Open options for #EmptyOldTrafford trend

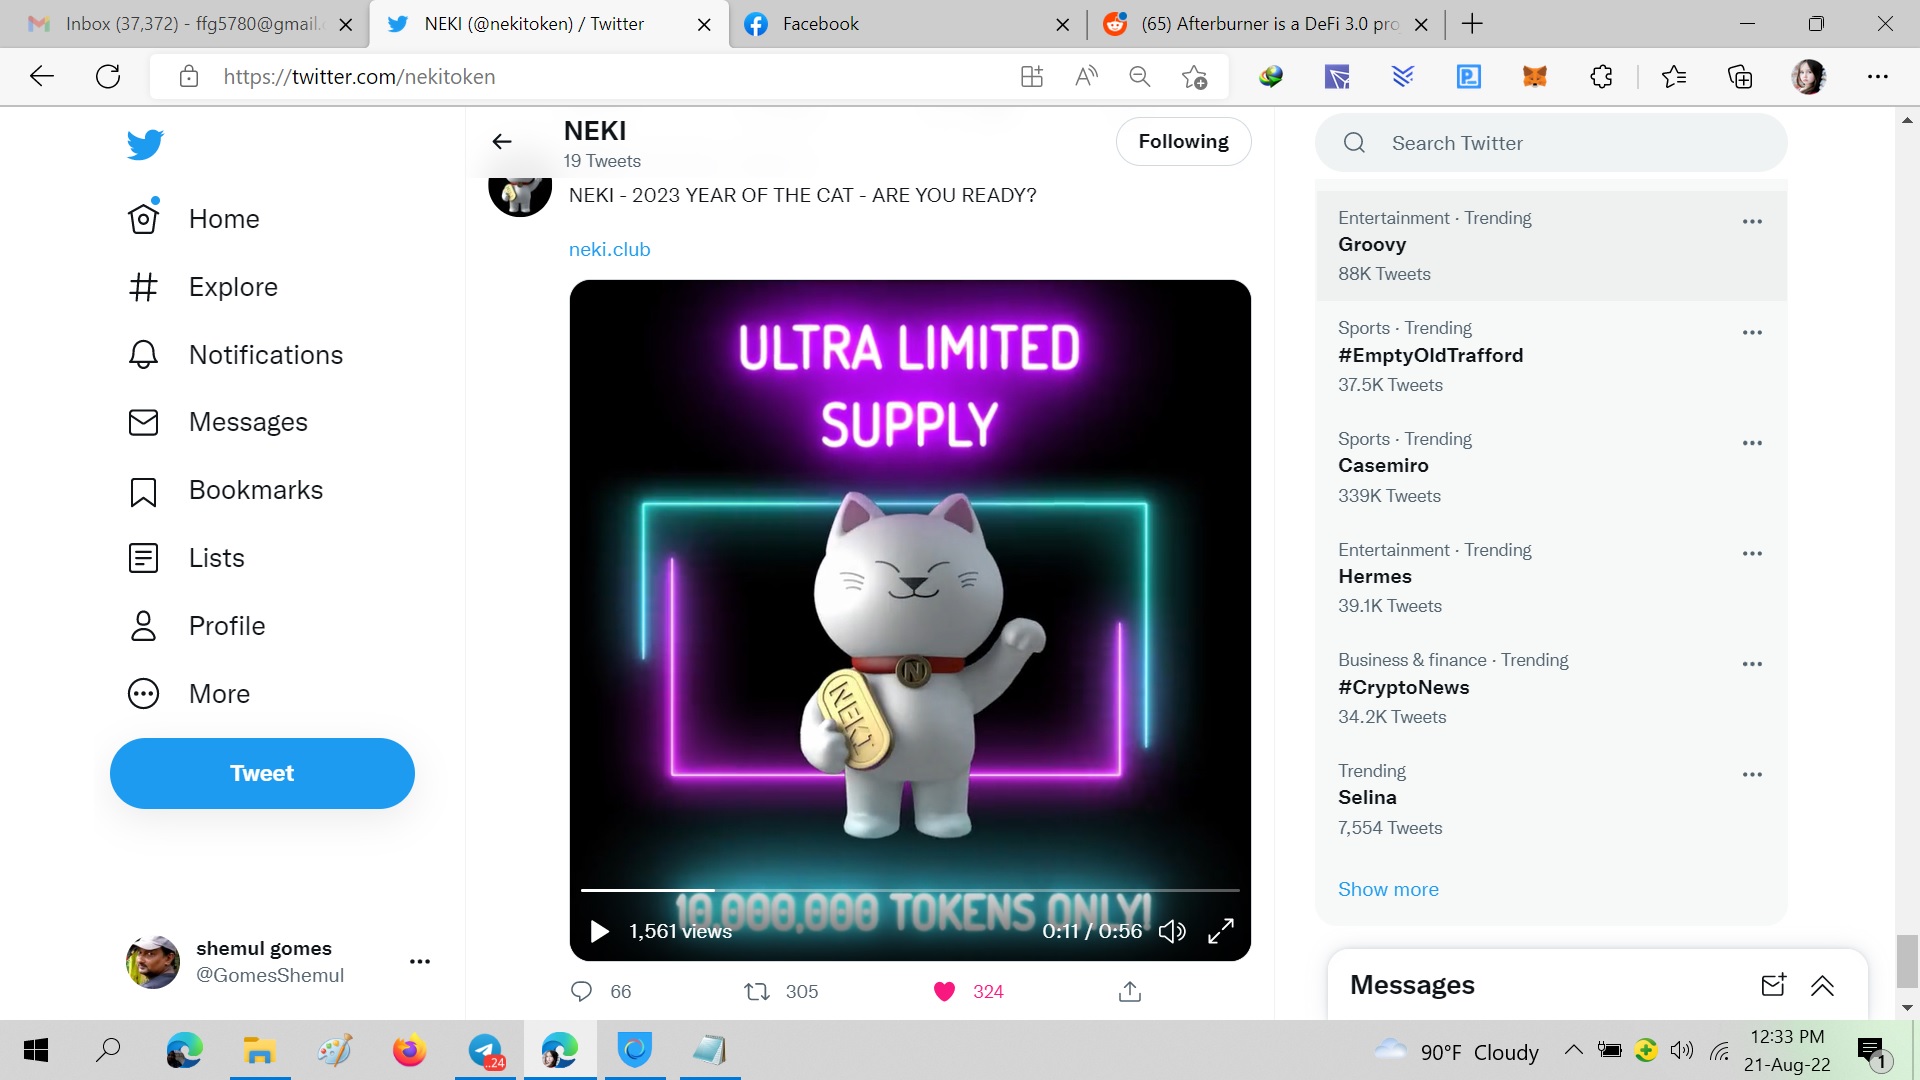click(x=1752, y=333)
